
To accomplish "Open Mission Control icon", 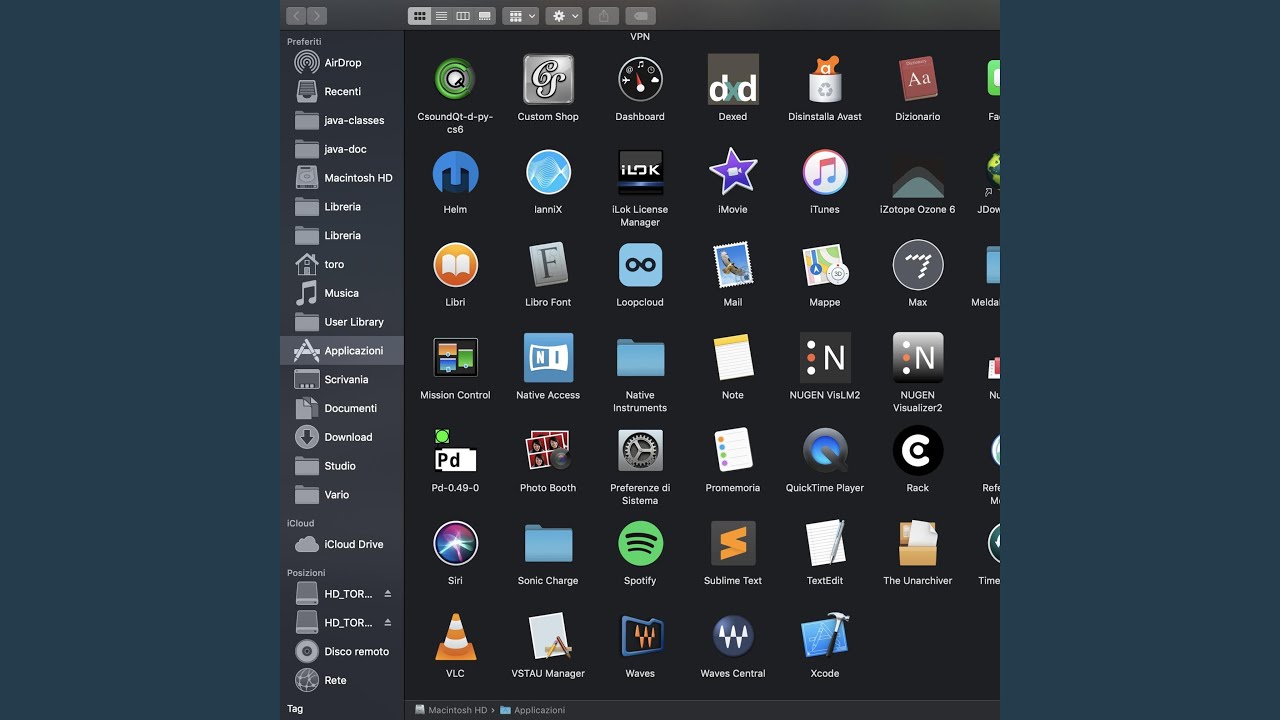I will click(x=455, y=358).
